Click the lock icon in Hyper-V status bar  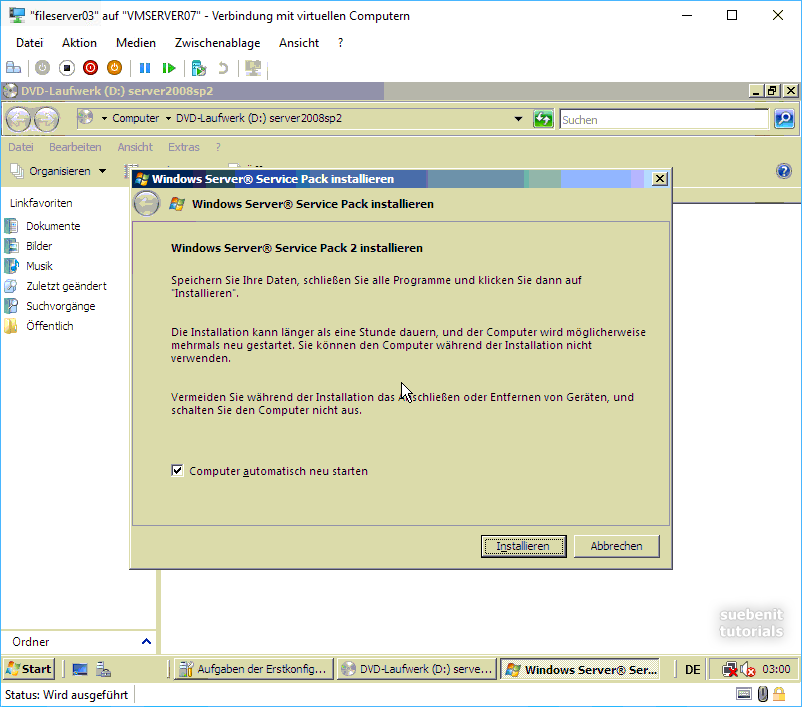779,694
